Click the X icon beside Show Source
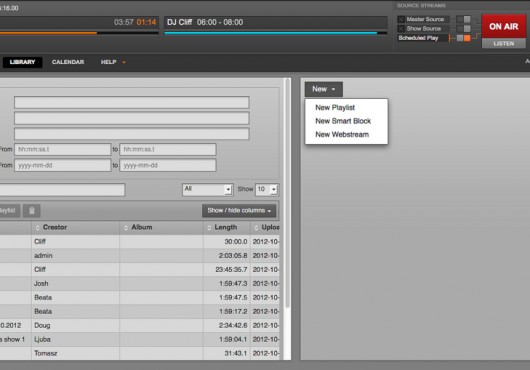The image size is (530, 370). [x=401, y=29]
